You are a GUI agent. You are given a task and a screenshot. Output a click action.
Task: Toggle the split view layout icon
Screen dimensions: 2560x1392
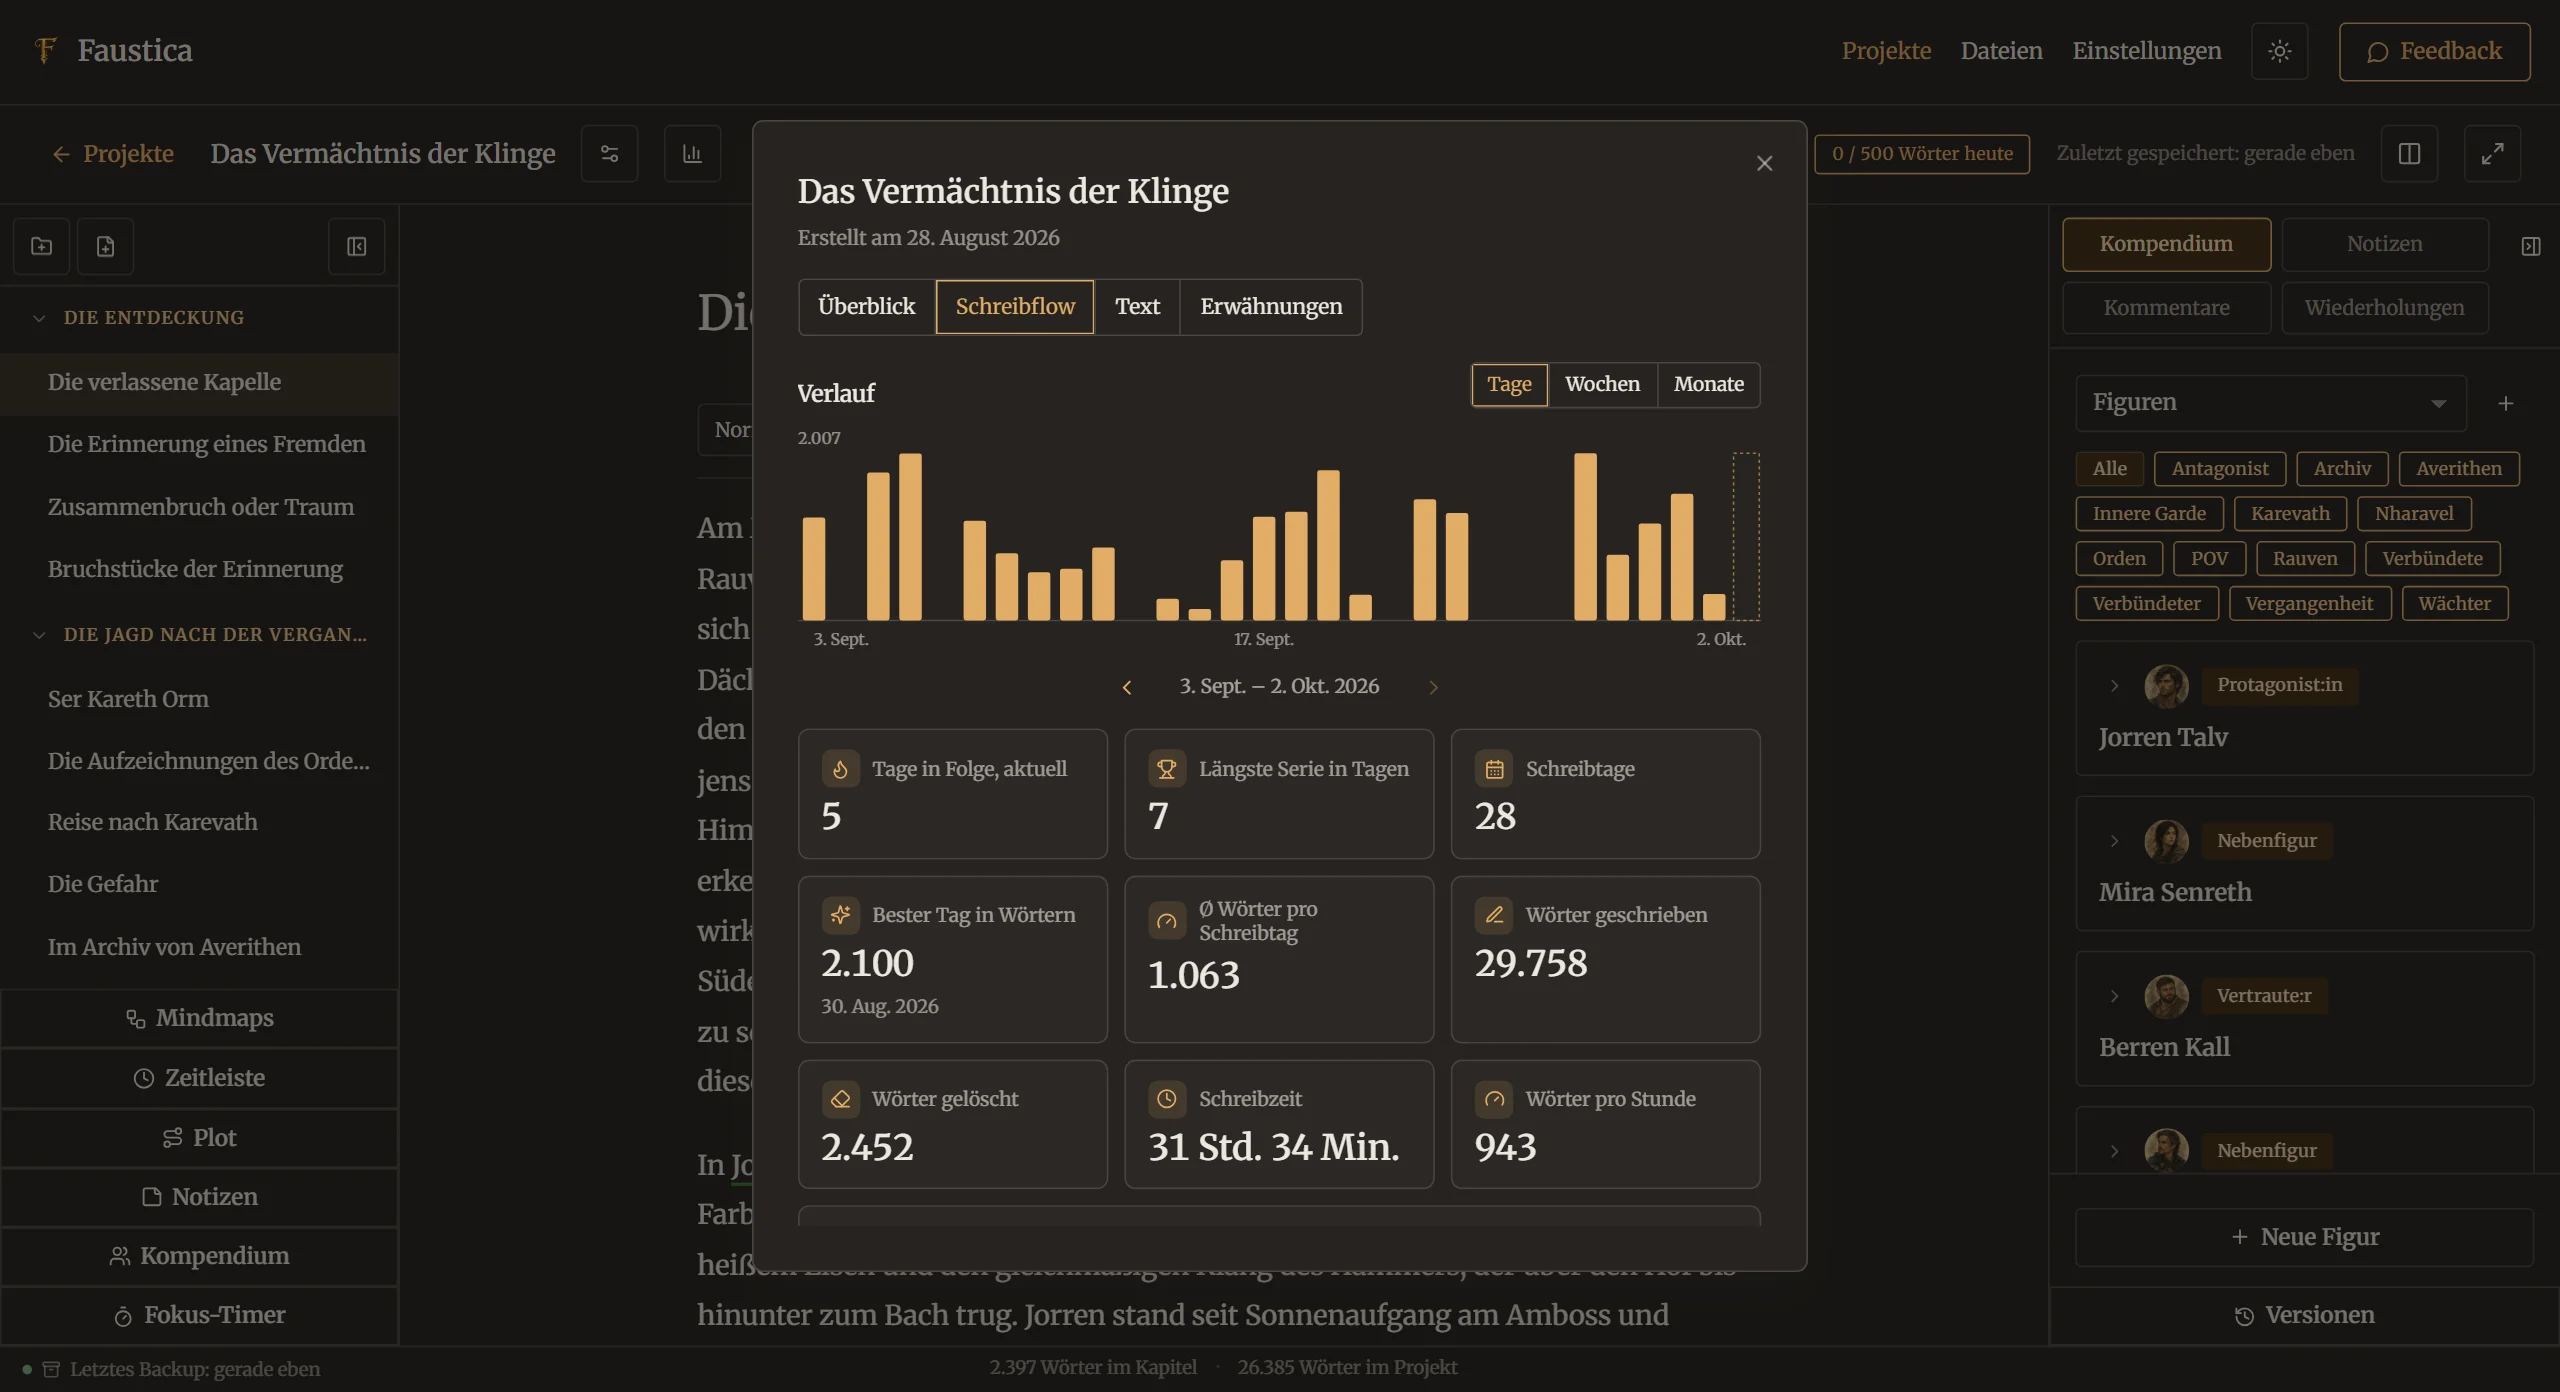(x=2409, y=153)
